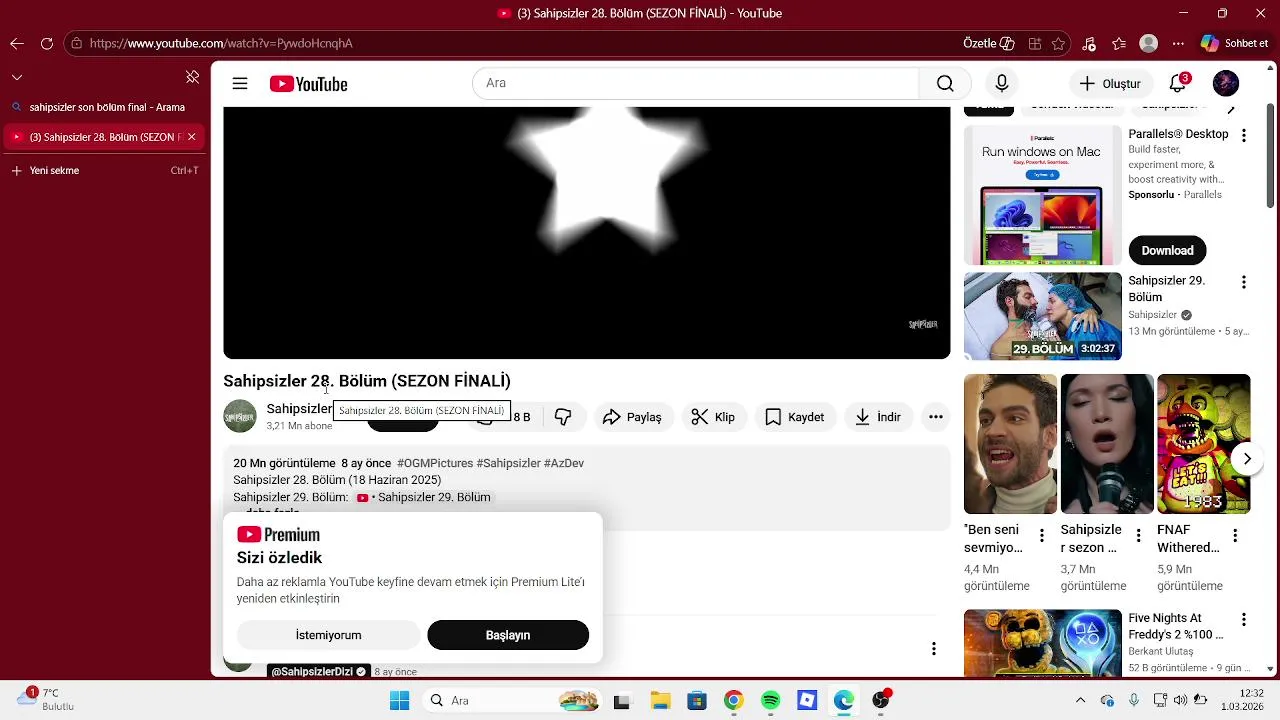1280x720 pixels.
Task: Click the Klip clip button
Action: tap(714, 417)
